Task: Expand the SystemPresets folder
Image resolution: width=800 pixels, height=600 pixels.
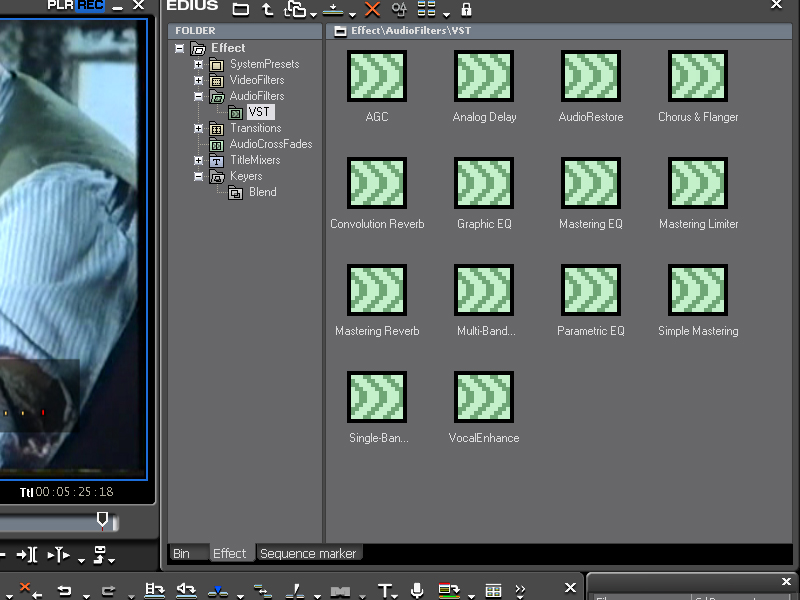Action: pyautogui.click(x=198, y=64)
